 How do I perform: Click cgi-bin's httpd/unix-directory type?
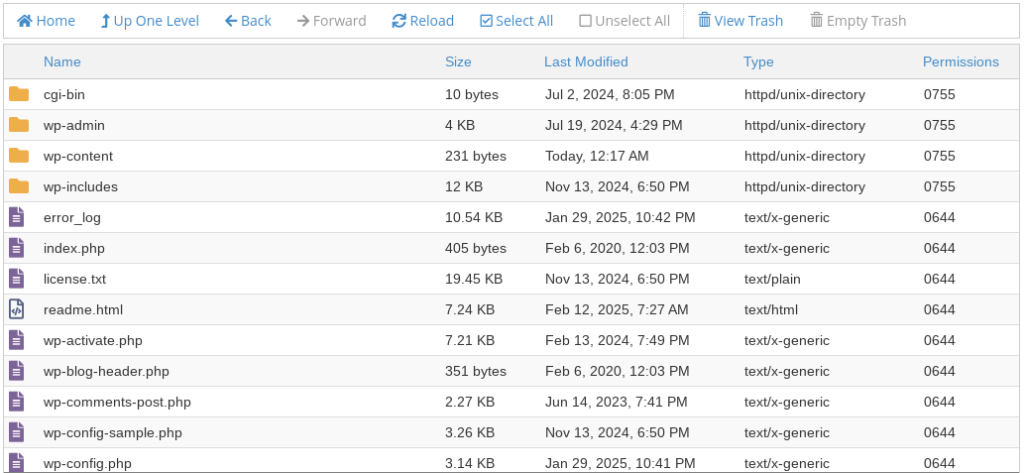(x=805, y=94)
